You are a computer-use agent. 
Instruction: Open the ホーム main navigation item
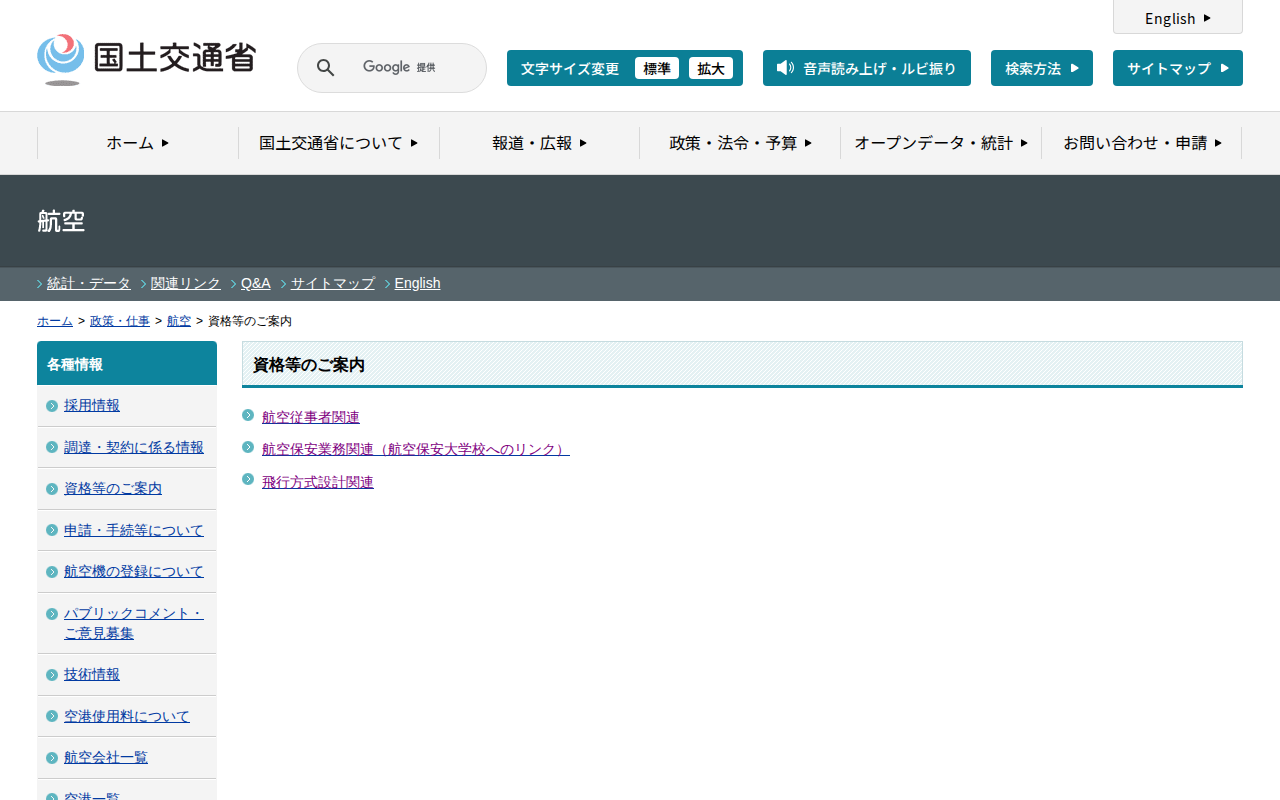tap(138, 143)
